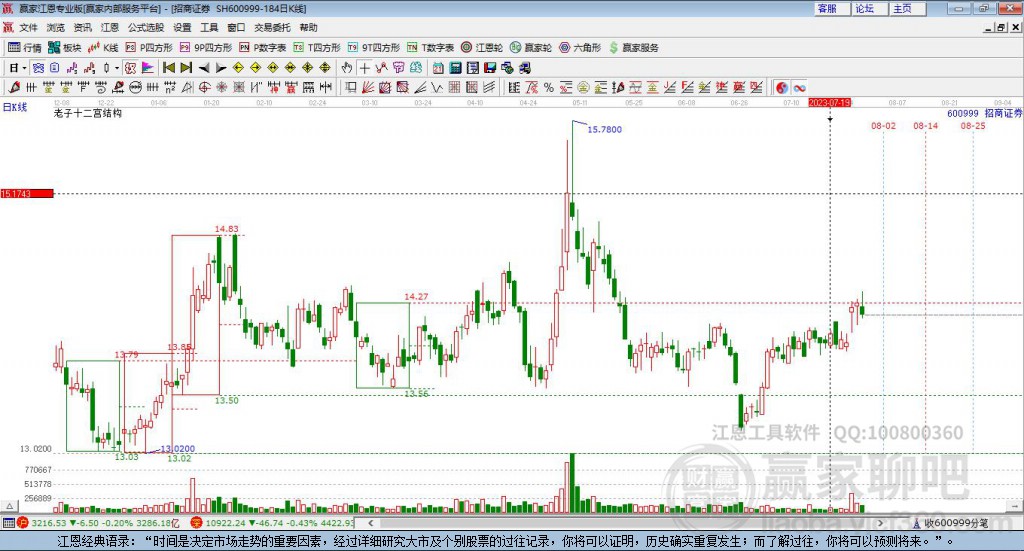Expand the candlestick style dropdown arrow
This screenshot has height=551, width=1024.
(117, 68)
